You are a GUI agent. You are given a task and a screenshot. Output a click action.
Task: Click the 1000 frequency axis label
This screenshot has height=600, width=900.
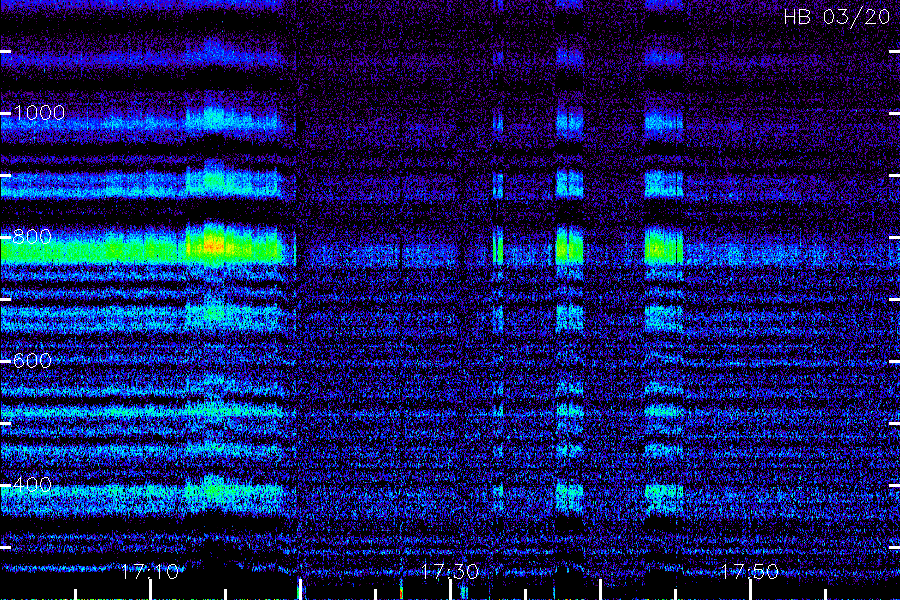[39, 113]
